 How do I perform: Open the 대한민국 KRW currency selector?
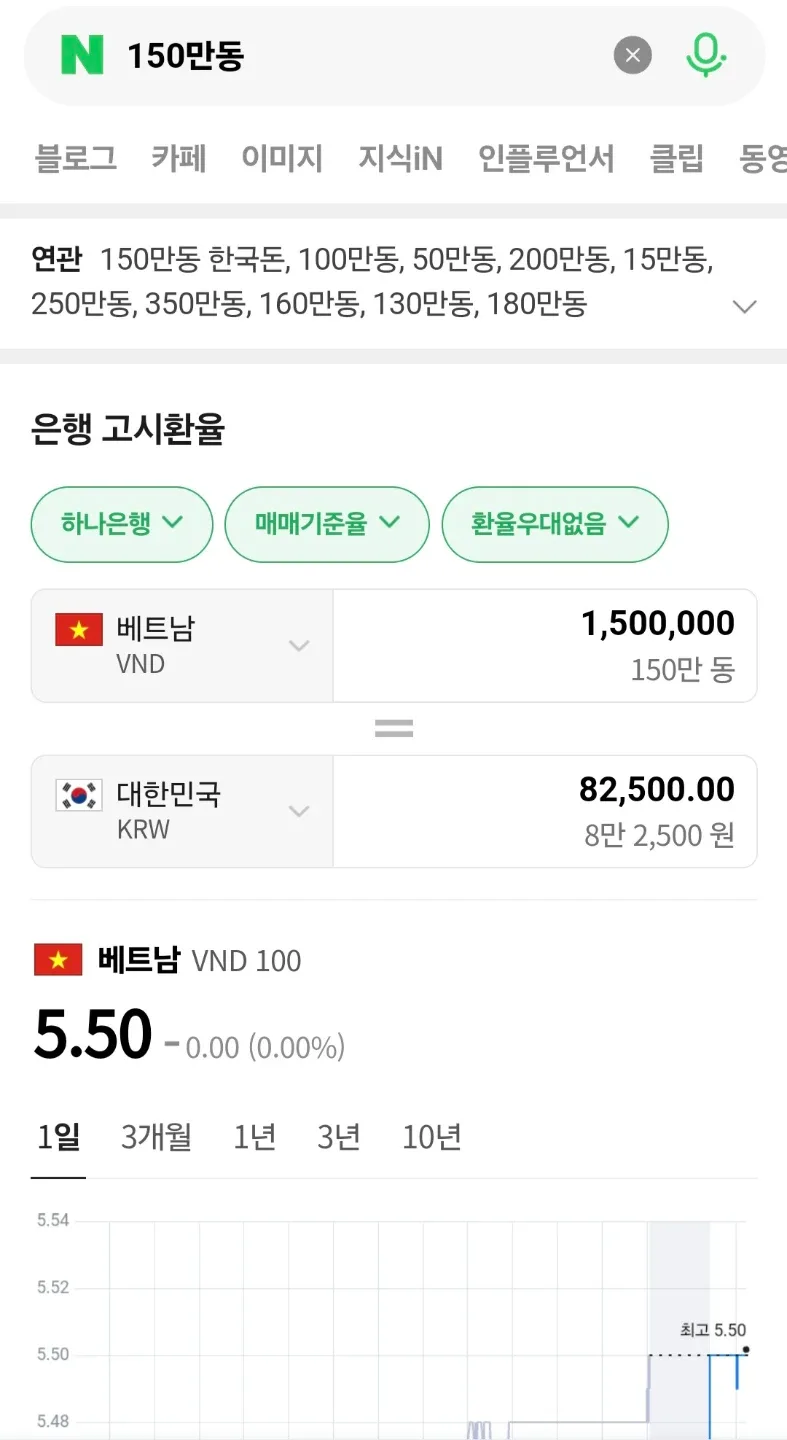pos(182,811)
